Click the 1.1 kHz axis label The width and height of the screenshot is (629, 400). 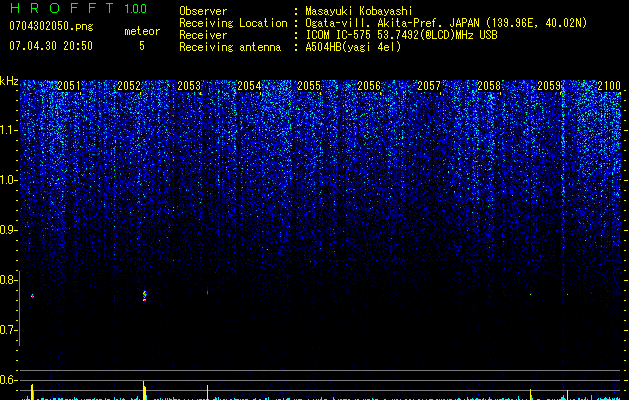tap(8, 130)
